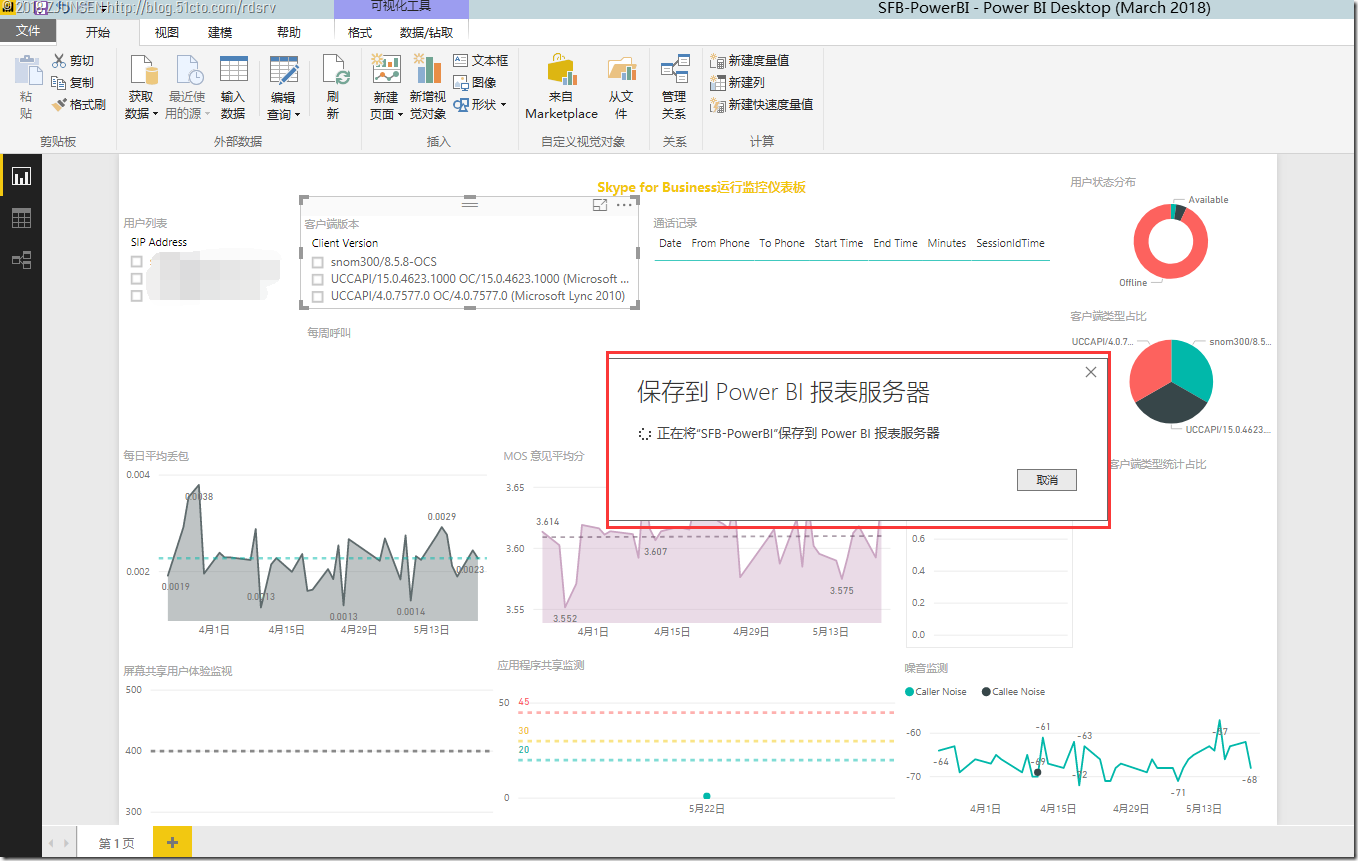
Task: Open the File (文件) menu
Action: pos(28,31)
